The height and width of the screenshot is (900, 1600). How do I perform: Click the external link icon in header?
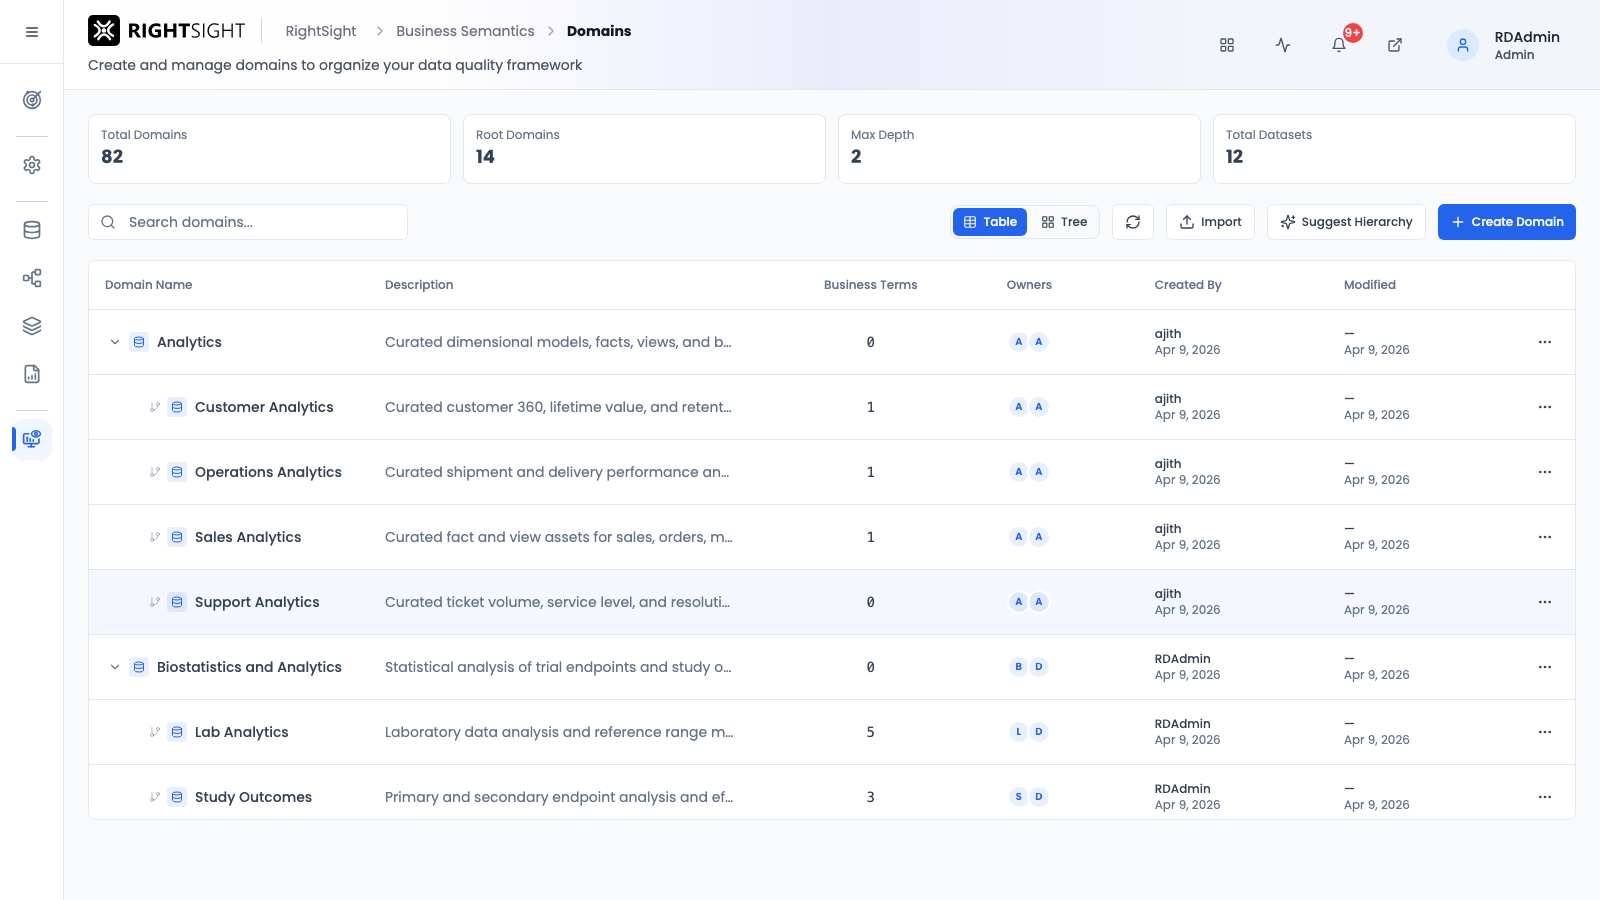[x=1395, y=45]
